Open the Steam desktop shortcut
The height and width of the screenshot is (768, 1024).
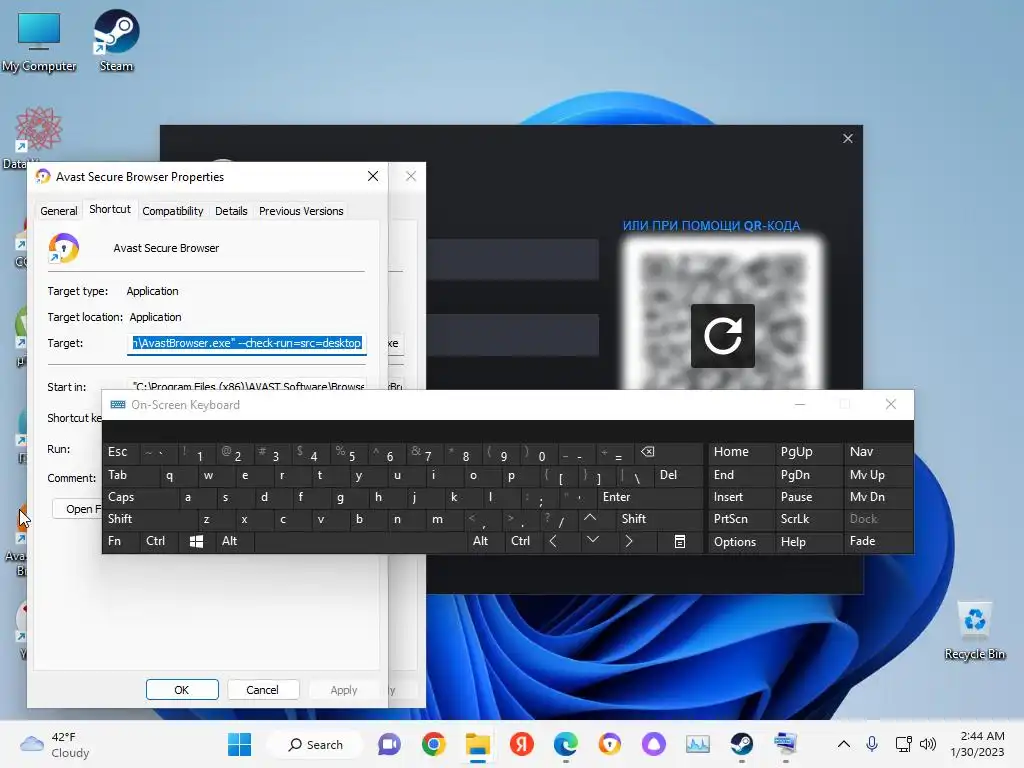coord(116,41)
